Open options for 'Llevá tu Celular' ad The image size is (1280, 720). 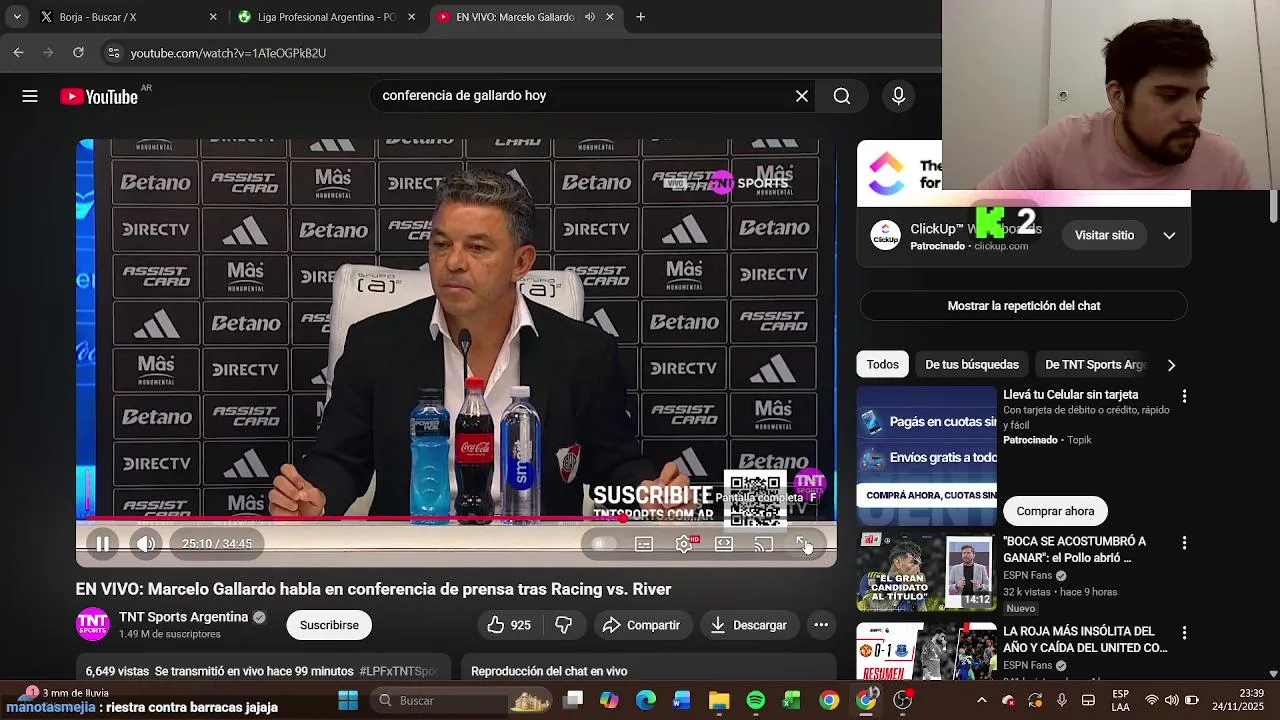point(1184,397)
